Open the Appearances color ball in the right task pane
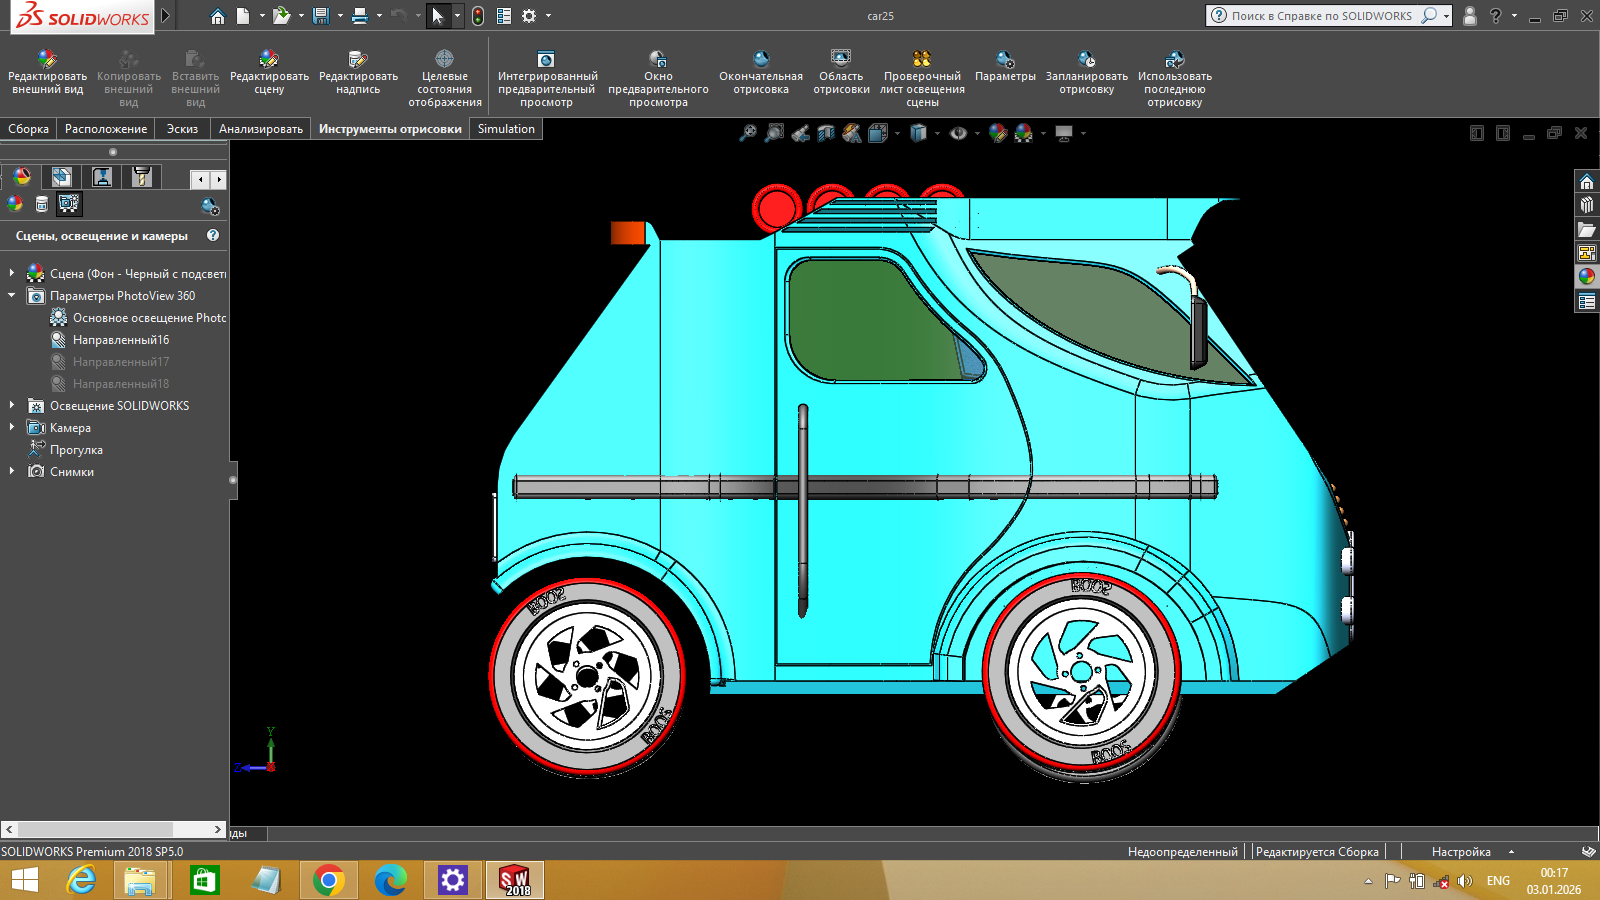 [1587, 277]
